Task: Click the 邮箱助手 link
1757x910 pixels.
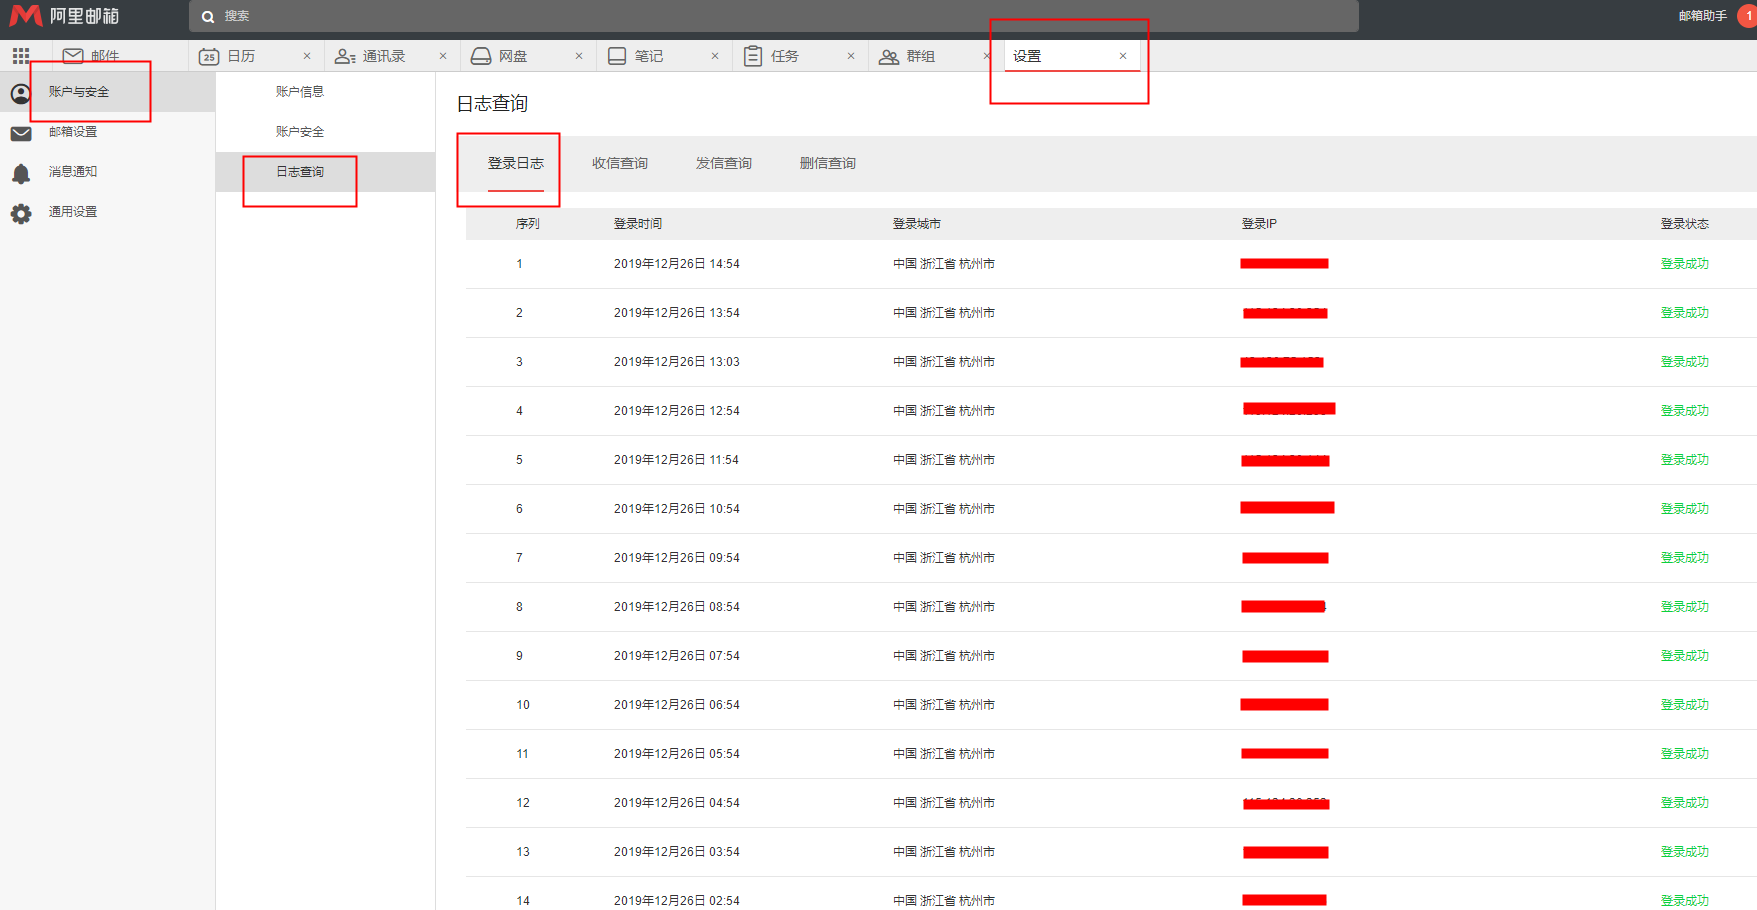Action: (x=1702, y=16)
